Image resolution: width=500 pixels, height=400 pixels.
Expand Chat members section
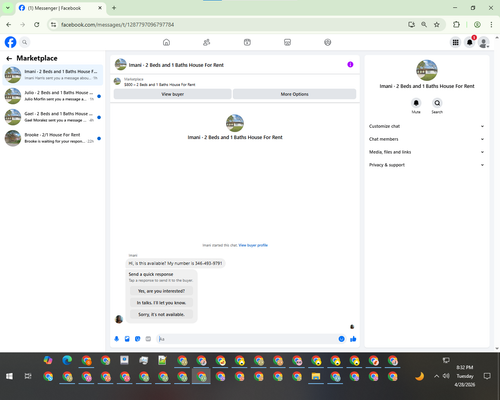(426, 139)
